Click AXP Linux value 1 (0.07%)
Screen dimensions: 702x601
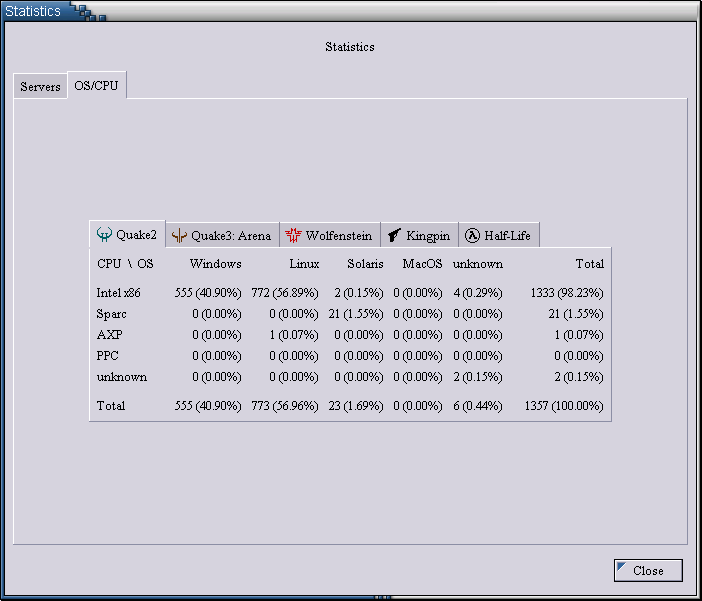click(x=294, y=335)
